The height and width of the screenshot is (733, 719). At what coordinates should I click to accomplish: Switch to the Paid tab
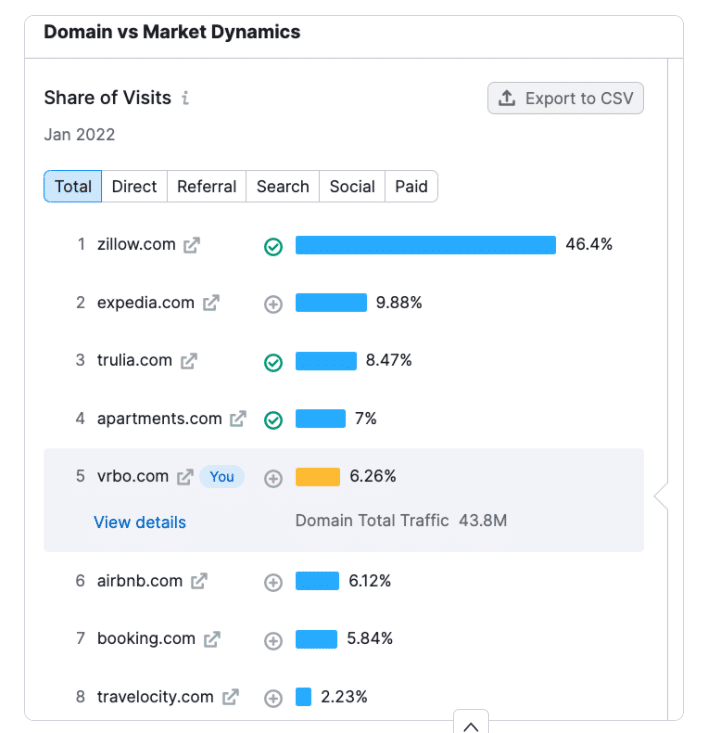(411, 187)
